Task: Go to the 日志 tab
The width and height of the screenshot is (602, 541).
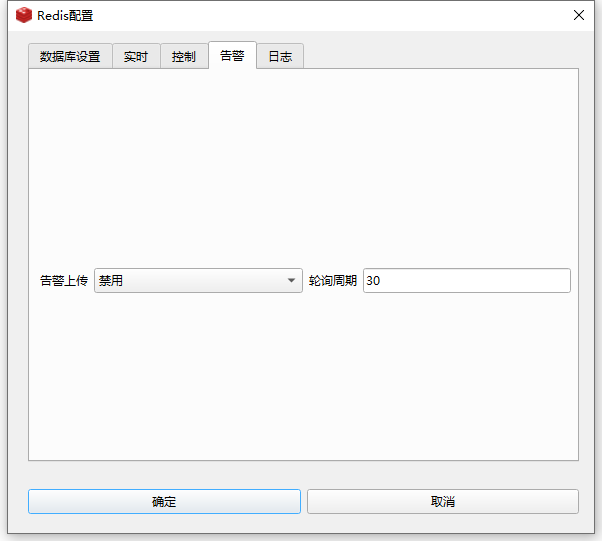Action: click(x=280, y=56)
